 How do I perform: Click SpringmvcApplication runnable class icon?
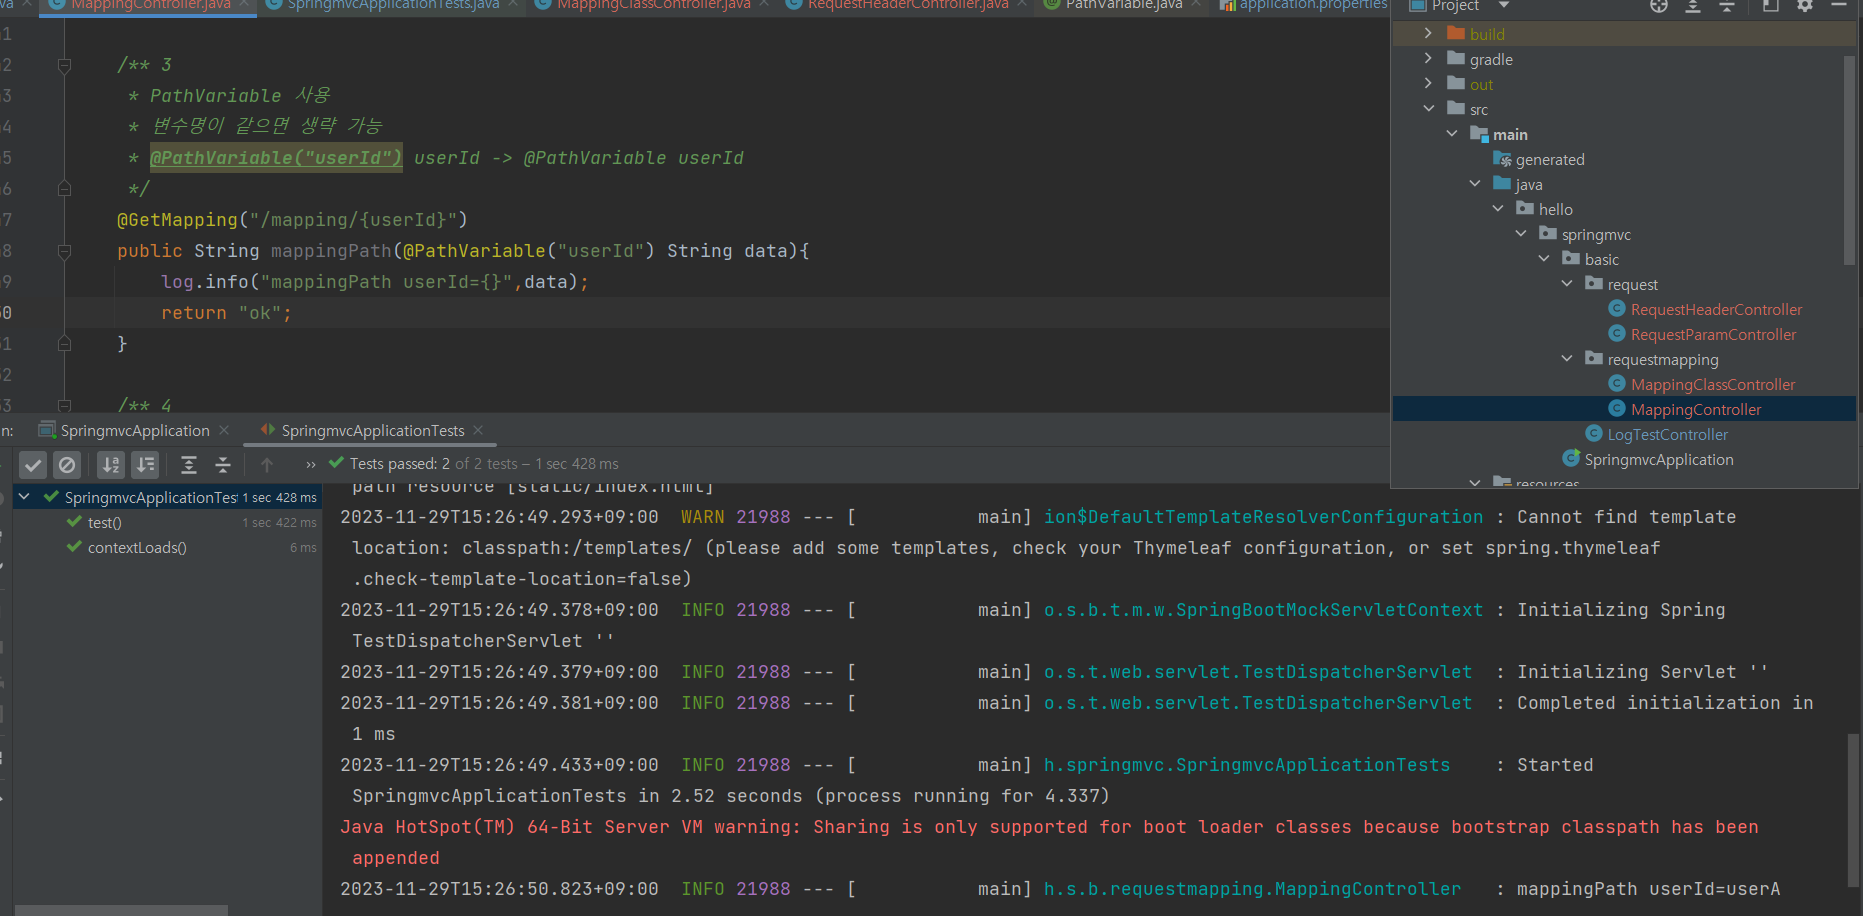[x=1571, y=459]
